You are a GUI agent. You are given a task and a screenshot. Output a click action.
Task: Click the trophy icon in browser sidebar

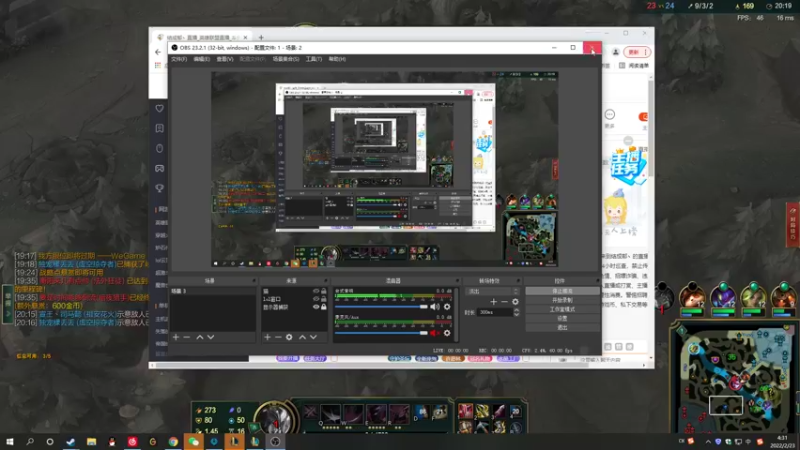tap(160, 188)
